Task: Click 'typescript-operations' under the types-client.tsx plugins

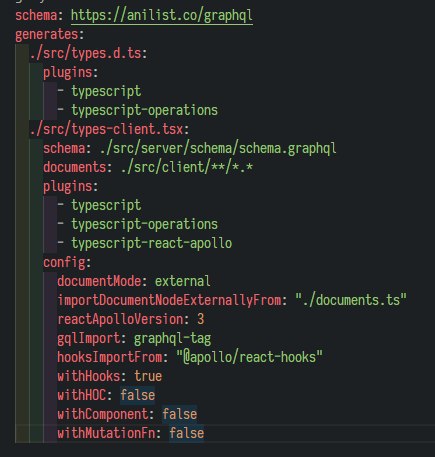Action: [x=145, y=224]
